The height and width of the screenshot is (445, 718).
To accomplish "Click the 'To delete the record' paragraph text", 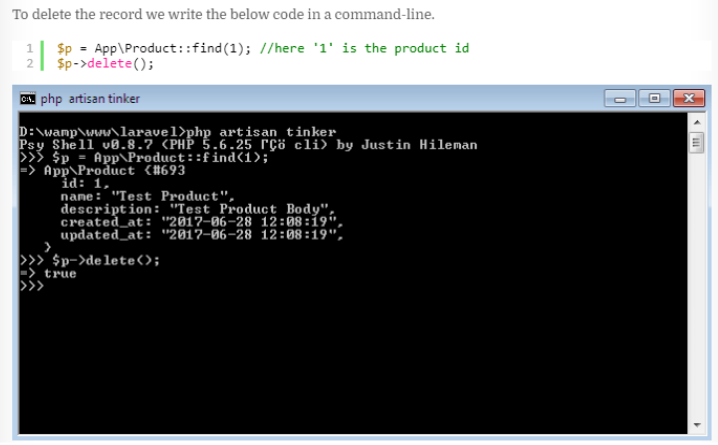I will pos(223,14).
